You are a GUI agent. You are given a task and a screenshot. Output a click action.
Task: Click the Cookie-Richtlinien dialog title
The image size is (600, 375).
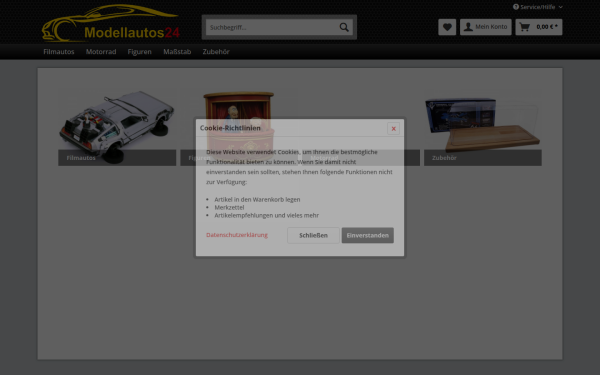[230, 128]
